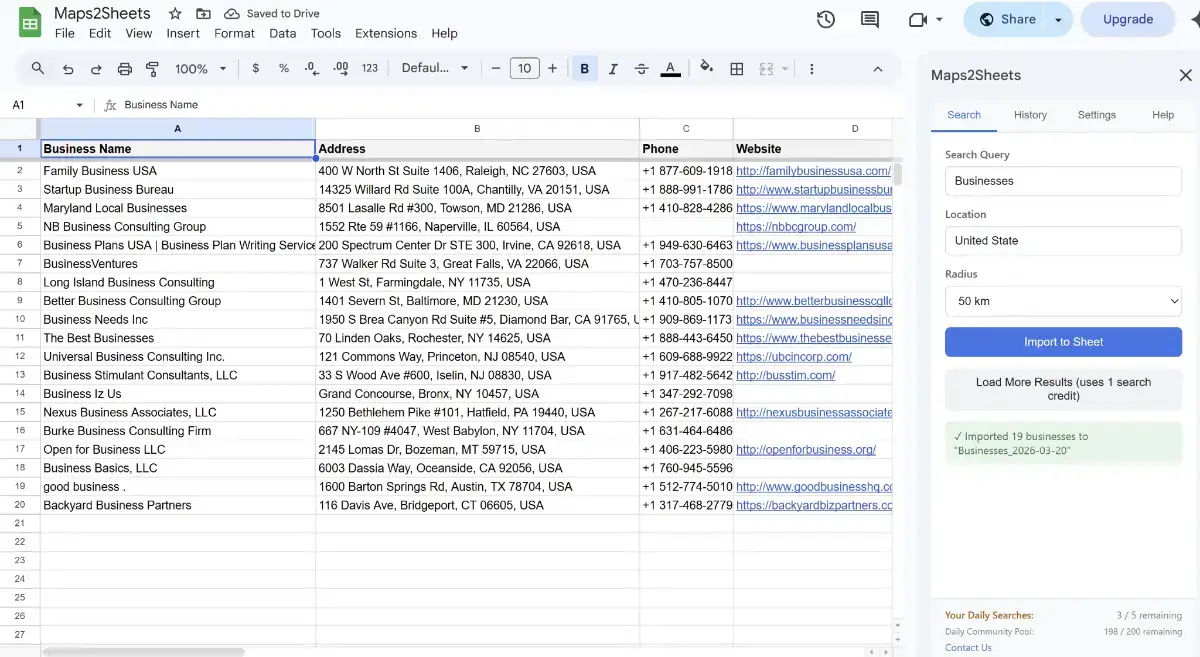Open the Data menu
The image size is (1200, 657).
pos(283,33)
